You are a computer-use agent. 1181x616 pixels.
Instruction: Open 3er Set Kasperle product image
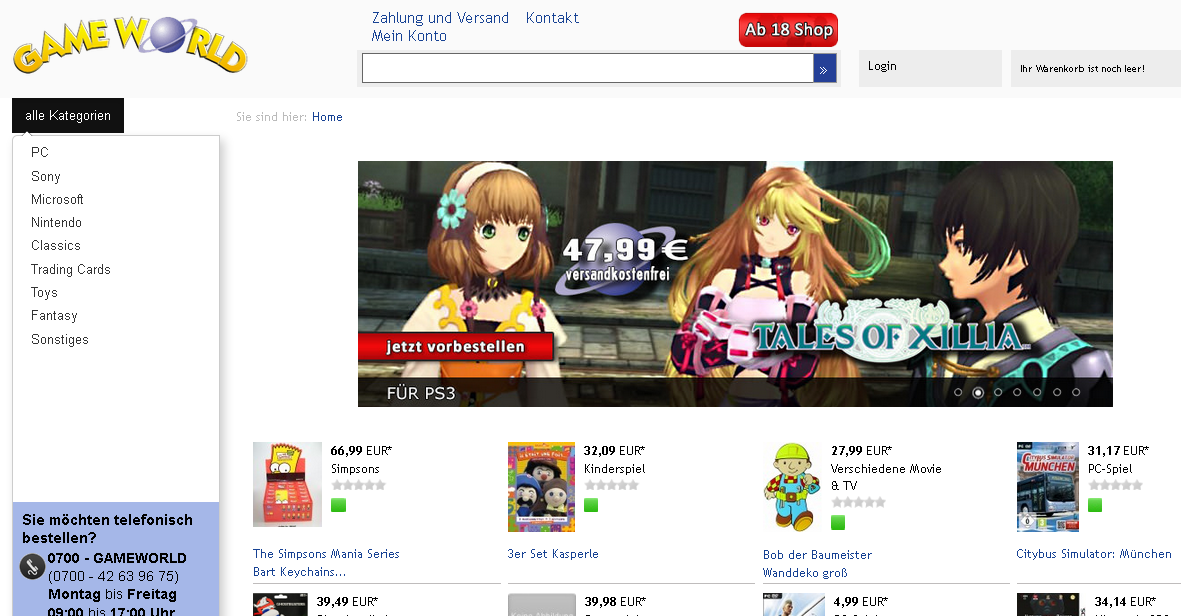coord(541,486)
